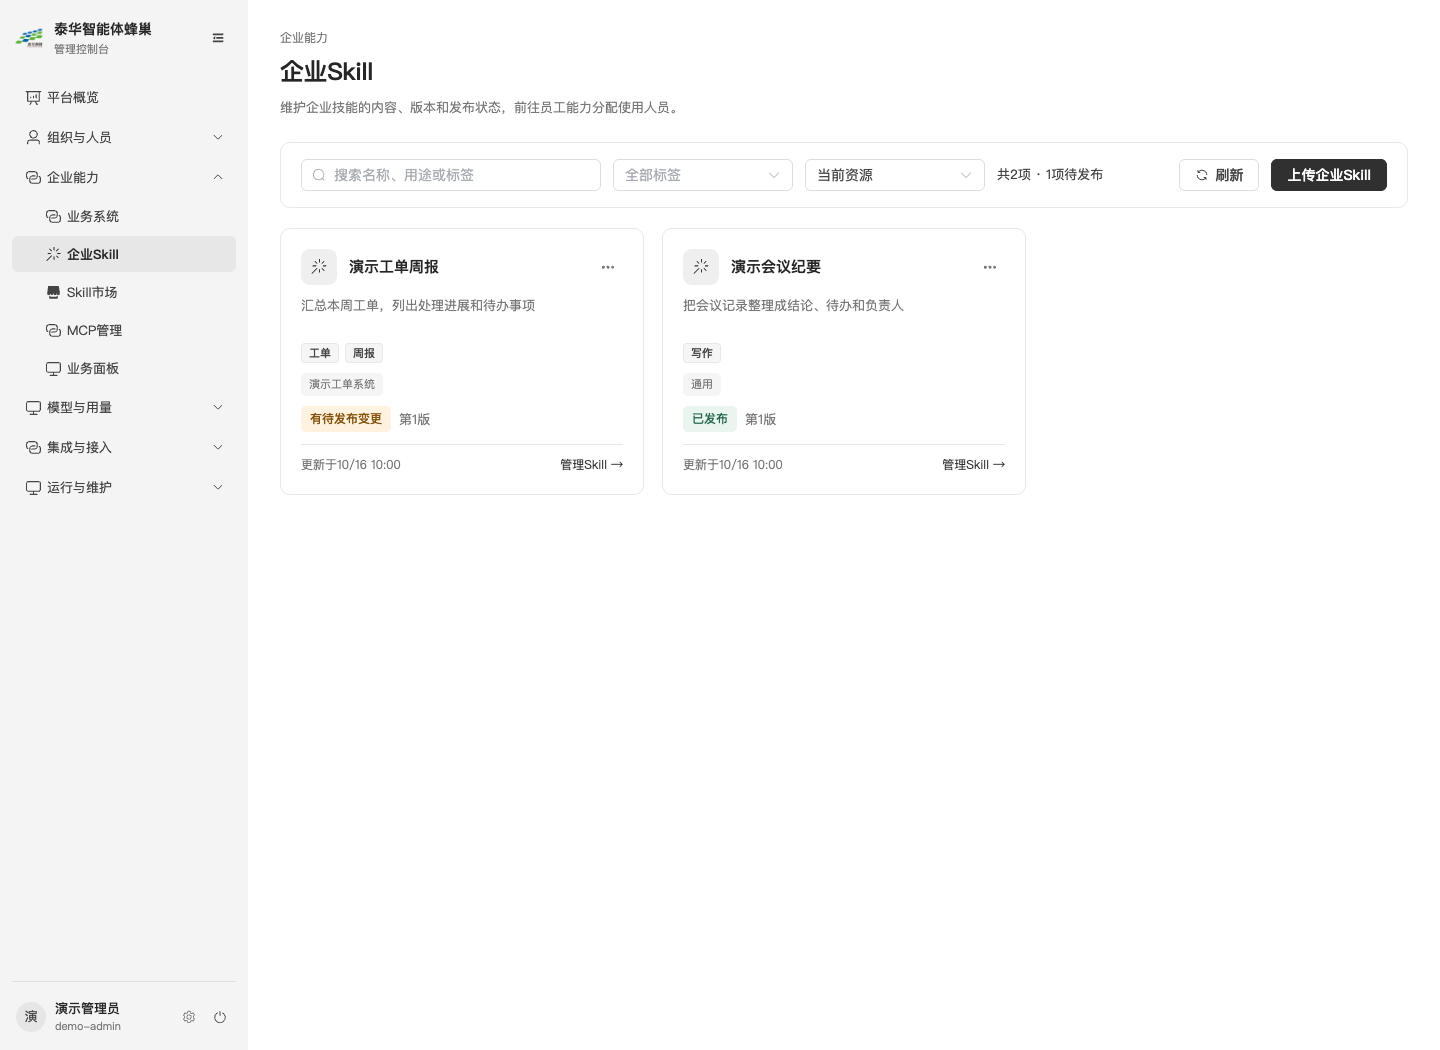Image resolution: width=1440 pixels, height=1050 pixels.
Task: Click the 写作 tag
Action: [x=702, y=353]
